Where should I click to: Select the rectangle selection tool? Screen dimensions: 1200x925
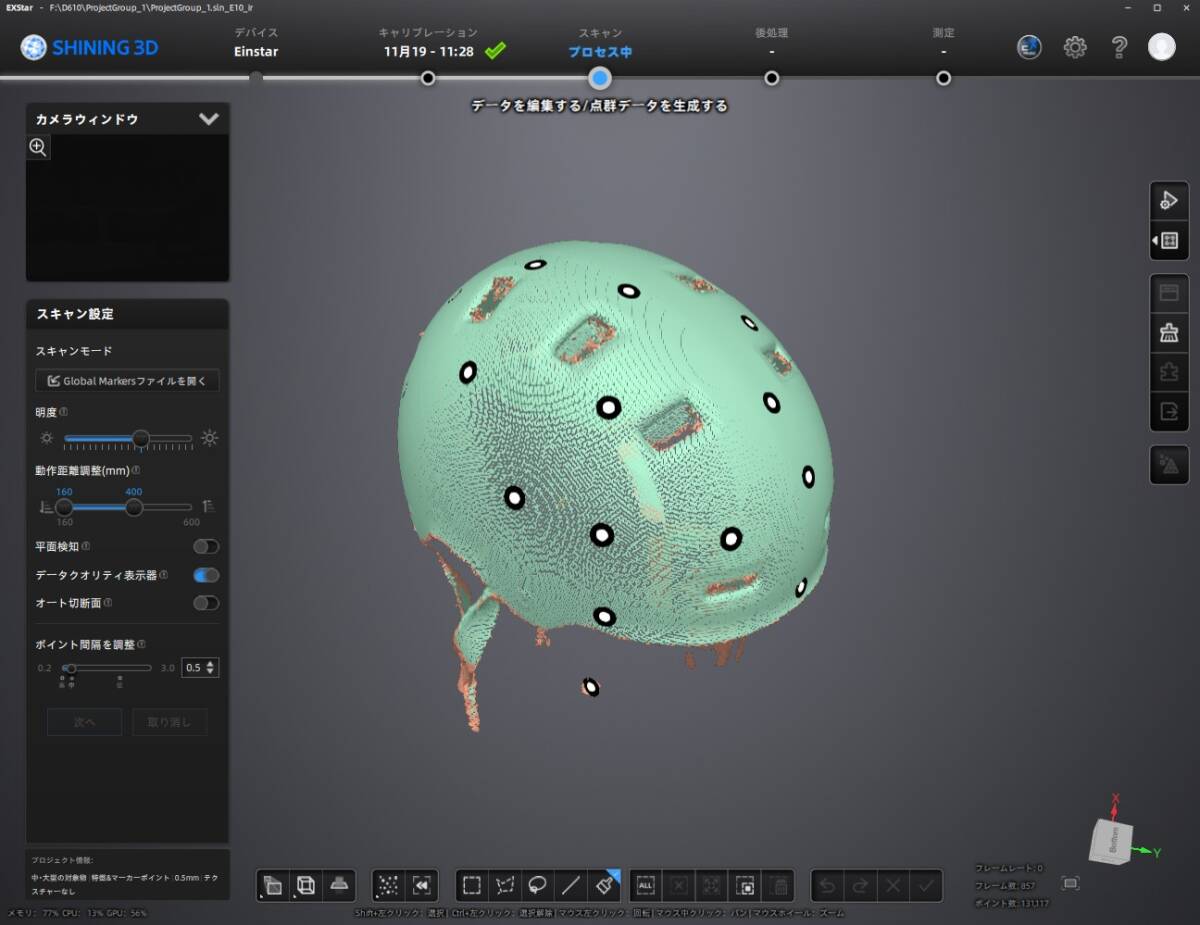(472, 885)
